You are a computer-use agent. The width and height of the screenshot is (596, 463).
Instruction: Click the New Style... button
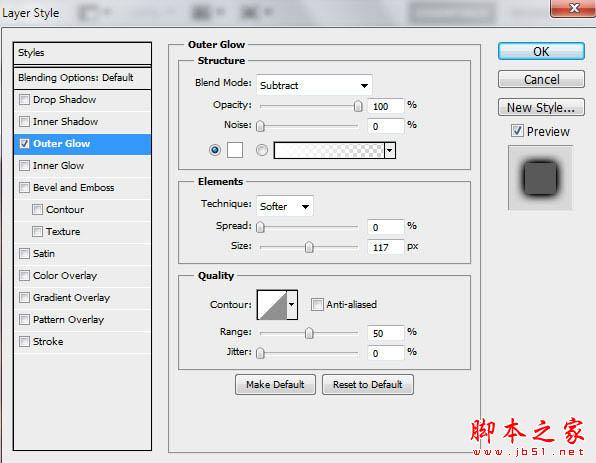541,108
